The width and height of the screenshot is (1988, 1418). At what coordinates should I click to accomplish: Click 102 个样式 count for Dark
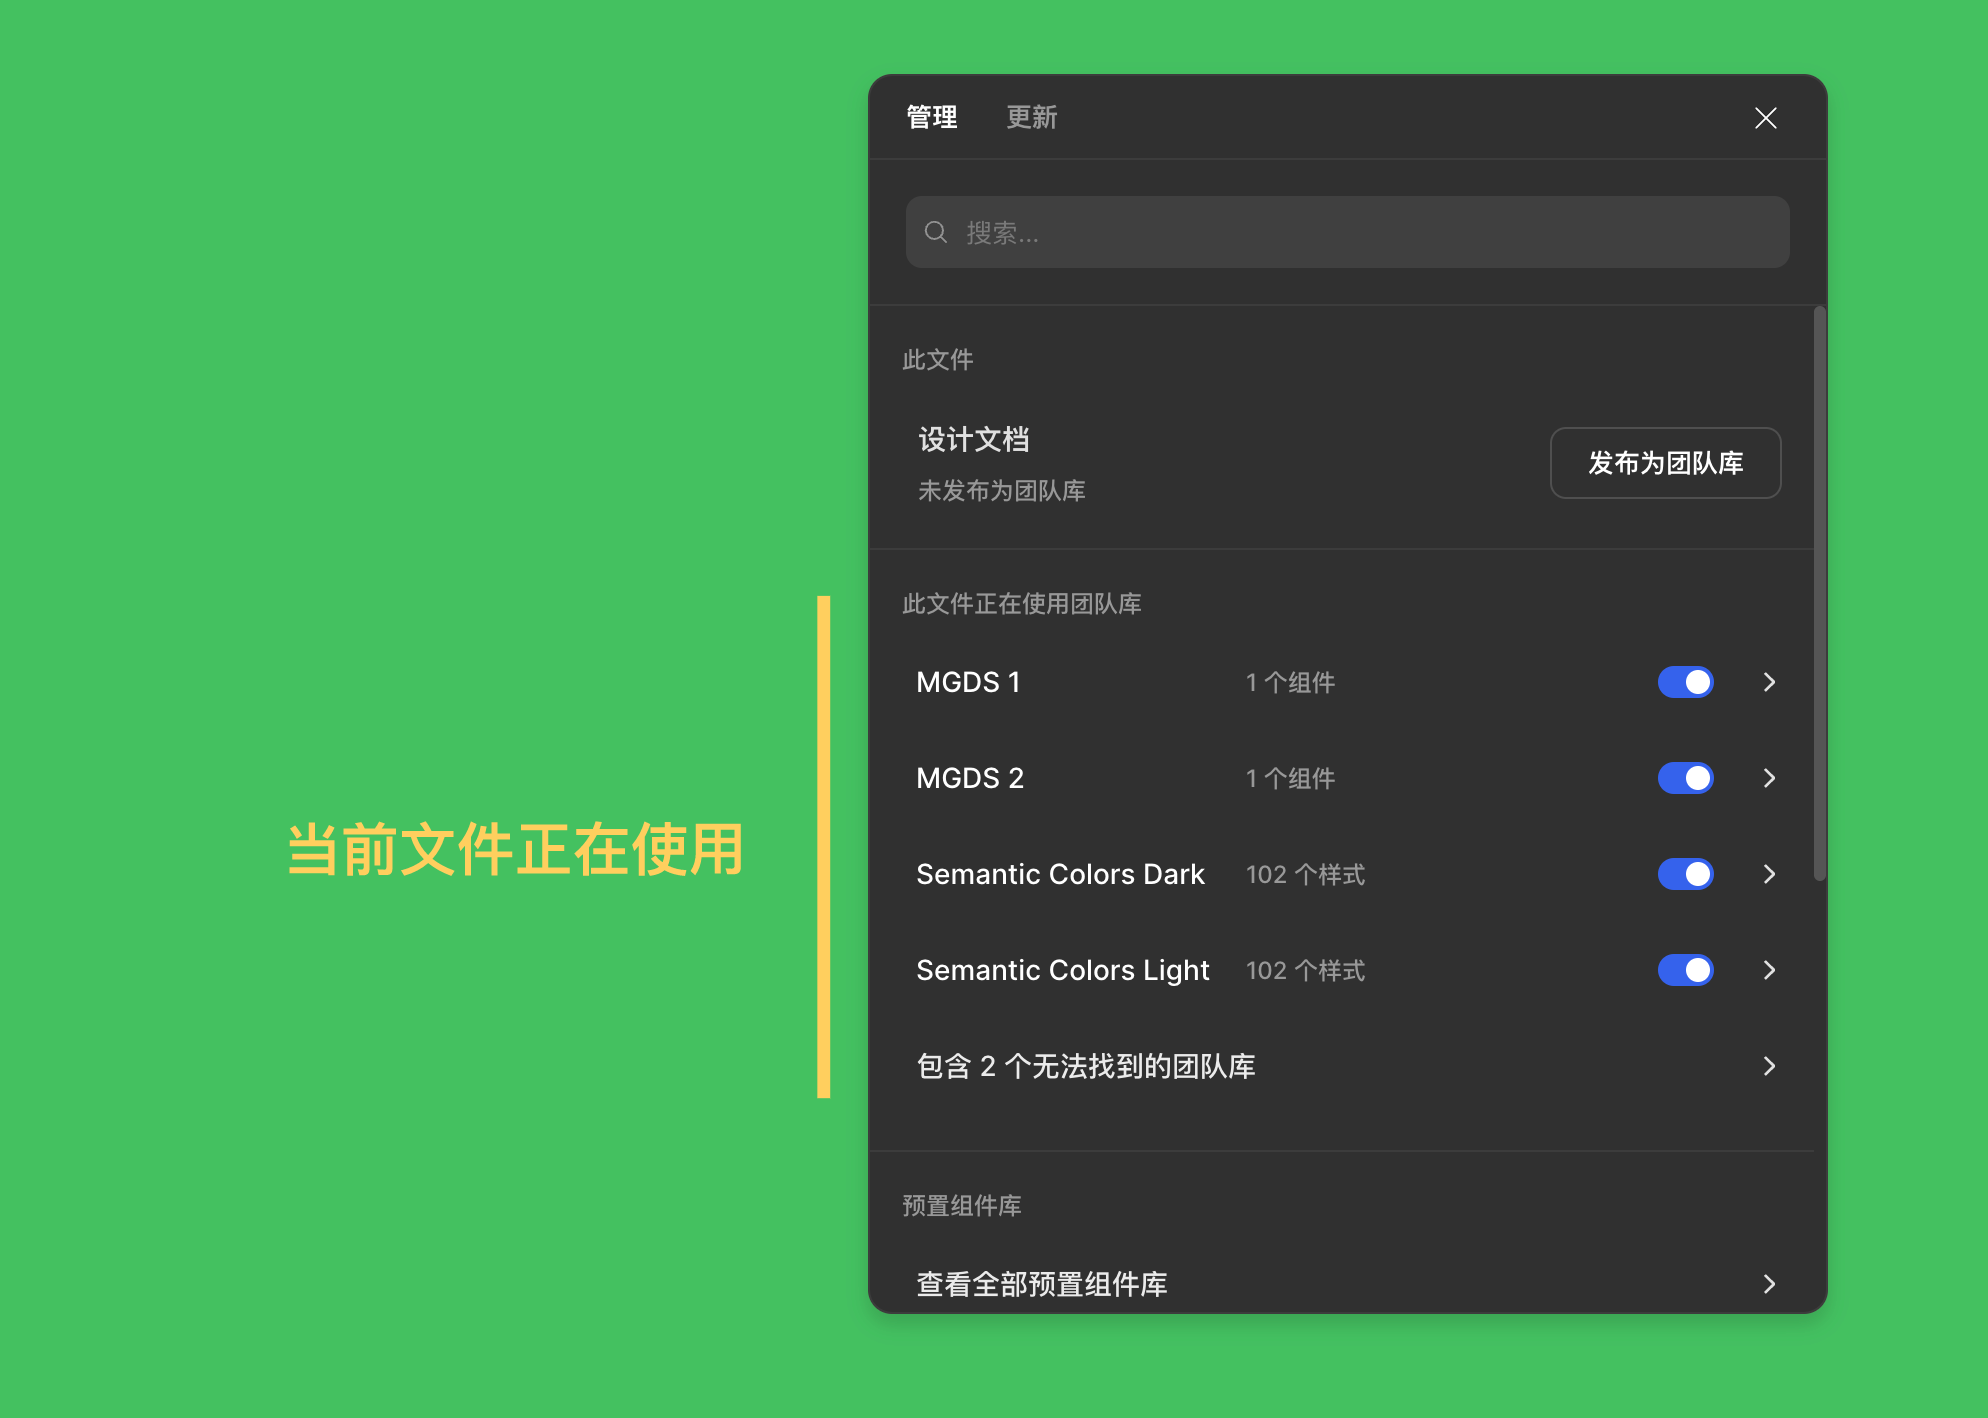[x=1305, y=875]
